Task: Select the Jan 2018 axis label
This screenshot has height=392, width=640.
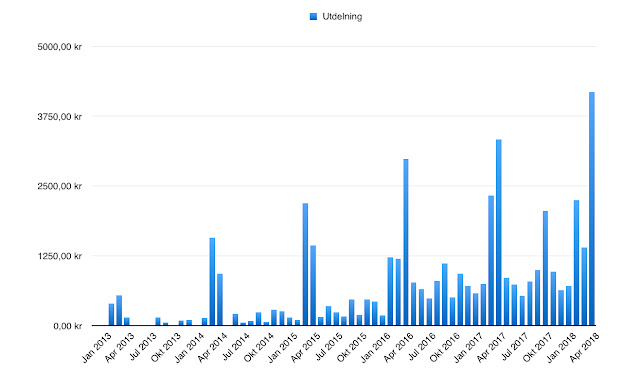Action: pyautogui.click(x=562, y=347)
